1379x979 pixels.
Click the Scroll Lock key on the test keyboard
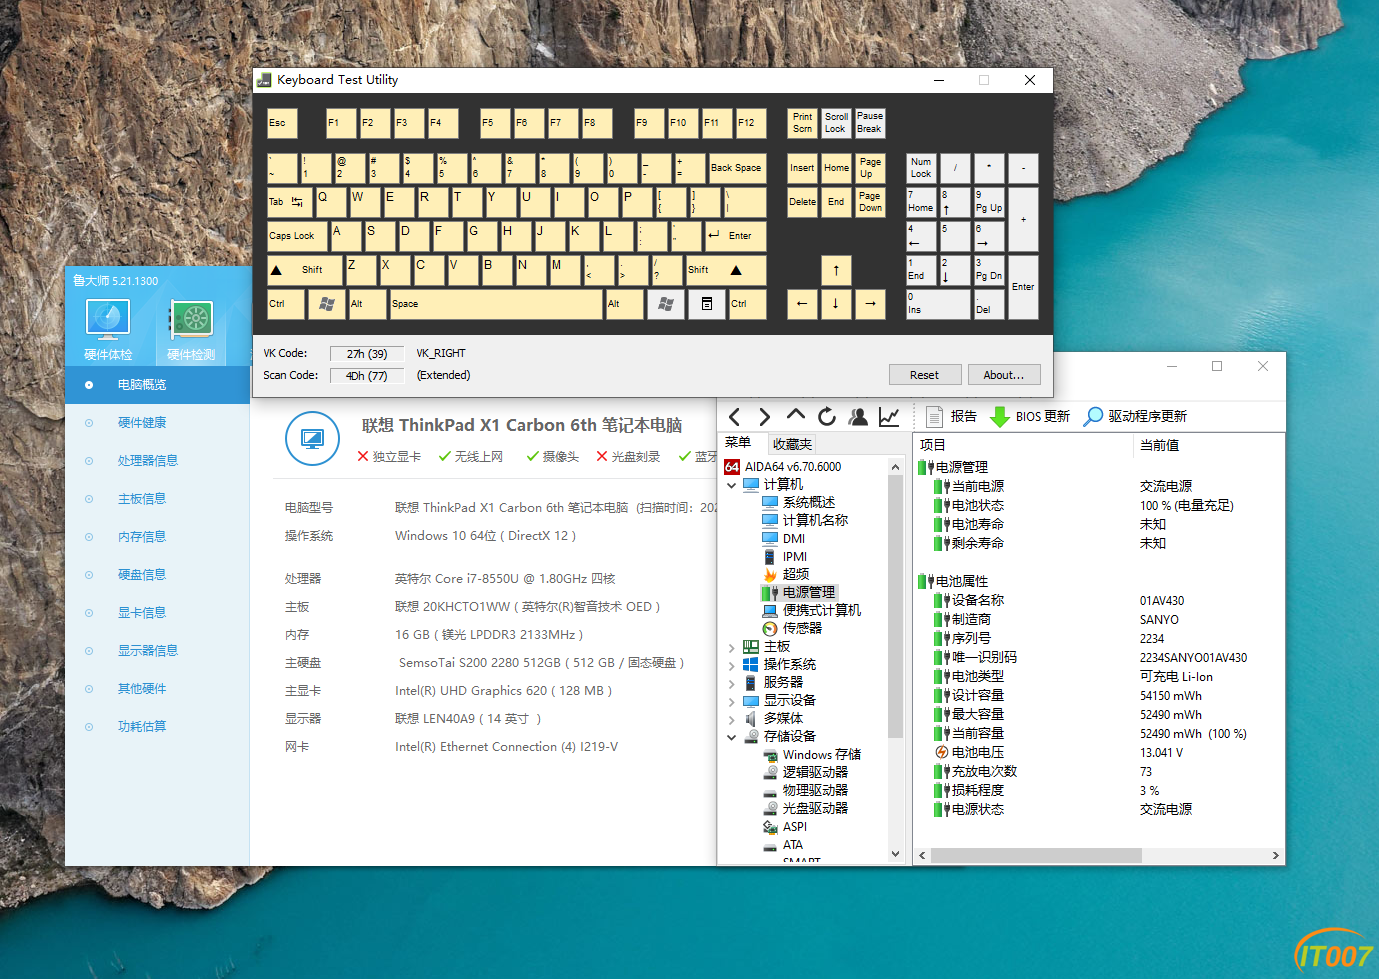tap(836, 123)
